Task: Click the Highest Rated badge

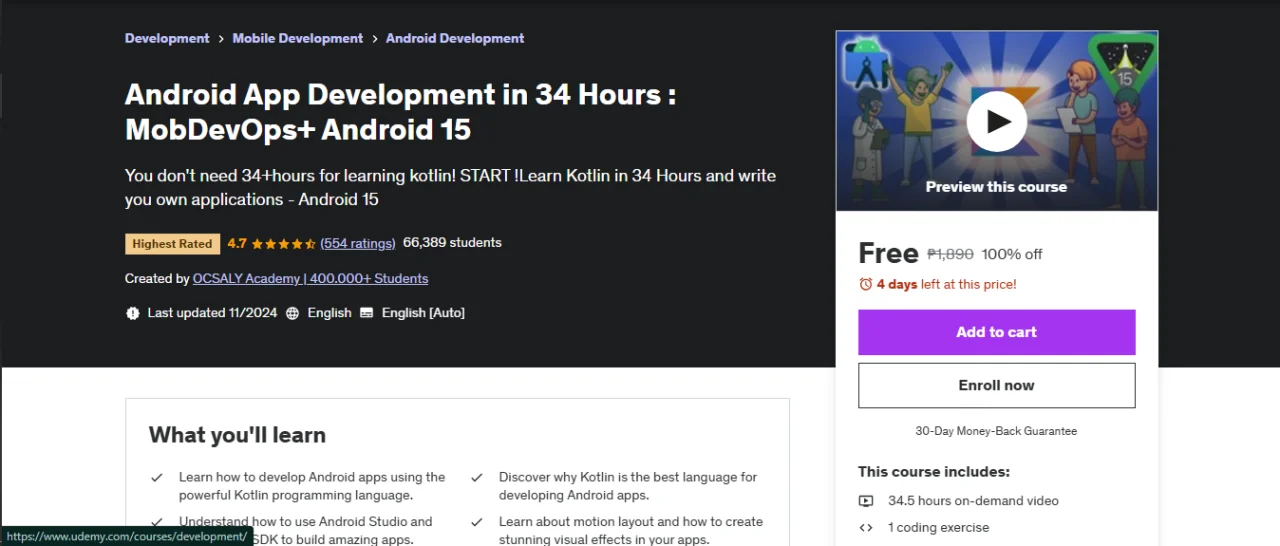Action: [x=172, y=244]
